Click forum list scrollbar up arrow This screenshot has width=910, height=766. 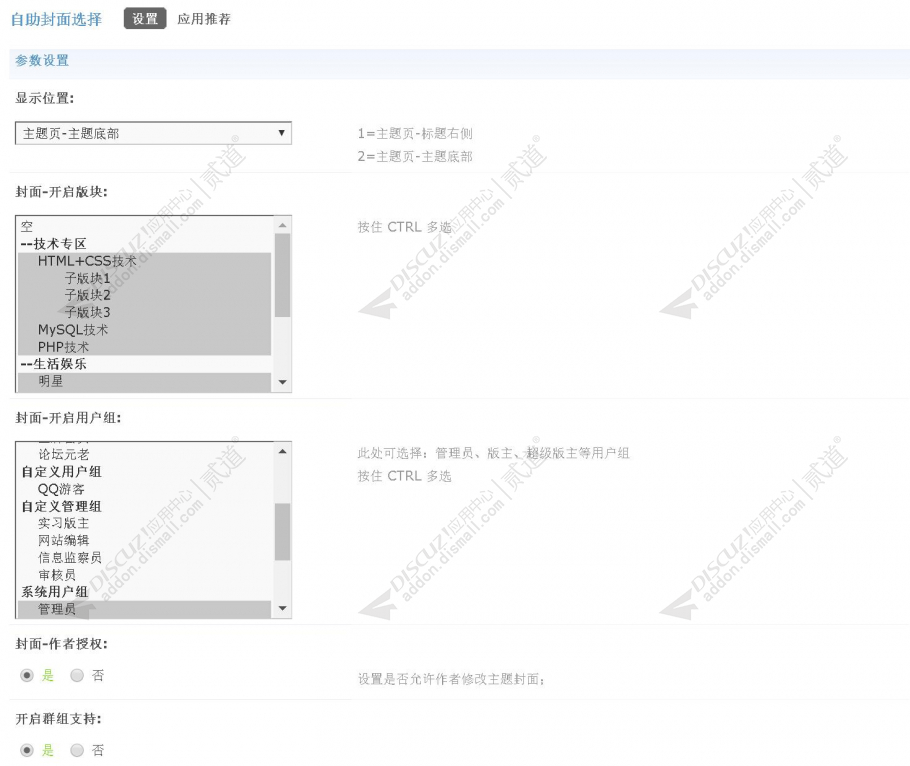282,225
